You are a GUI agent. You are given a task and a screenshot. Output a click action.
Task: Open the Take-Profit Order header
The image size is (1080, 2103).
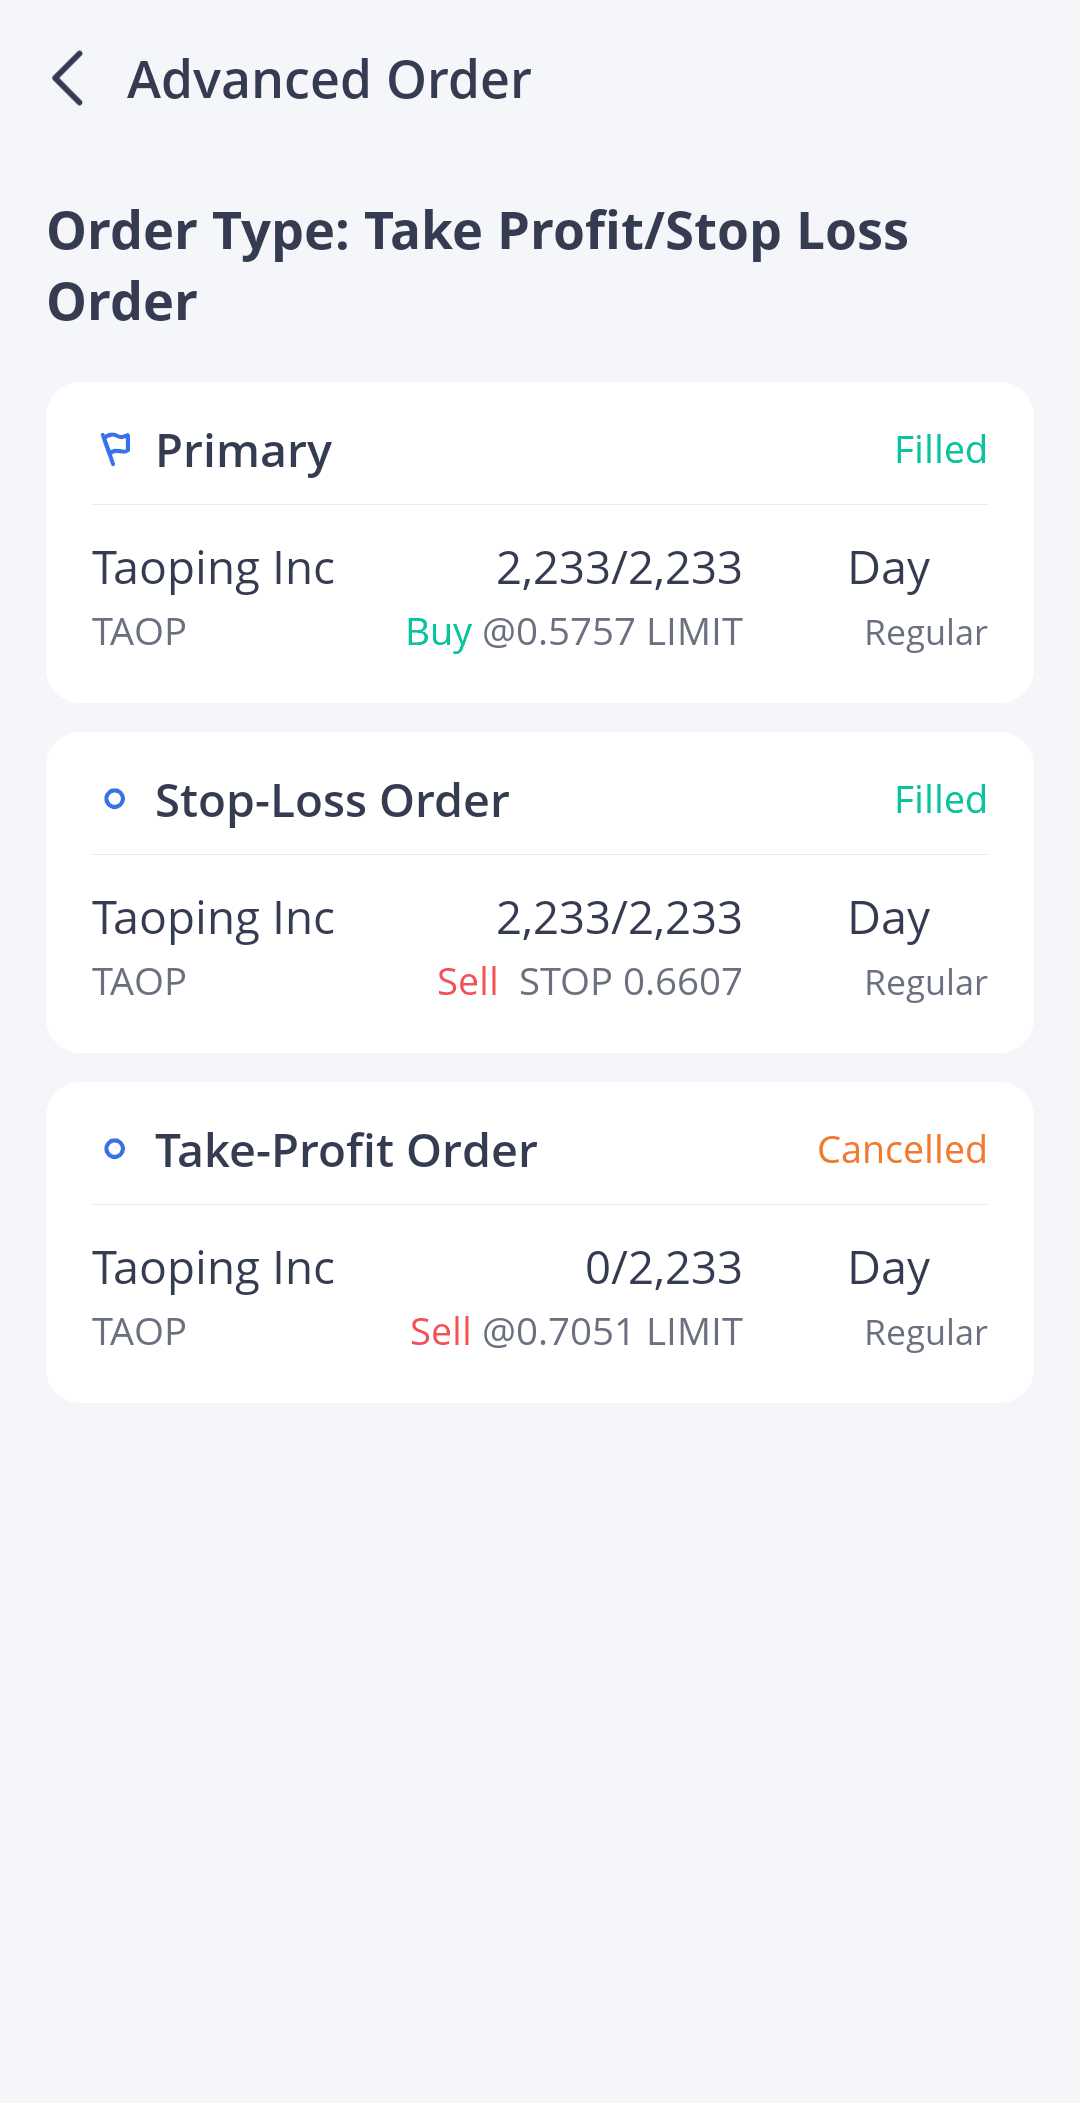point(346,1151)
